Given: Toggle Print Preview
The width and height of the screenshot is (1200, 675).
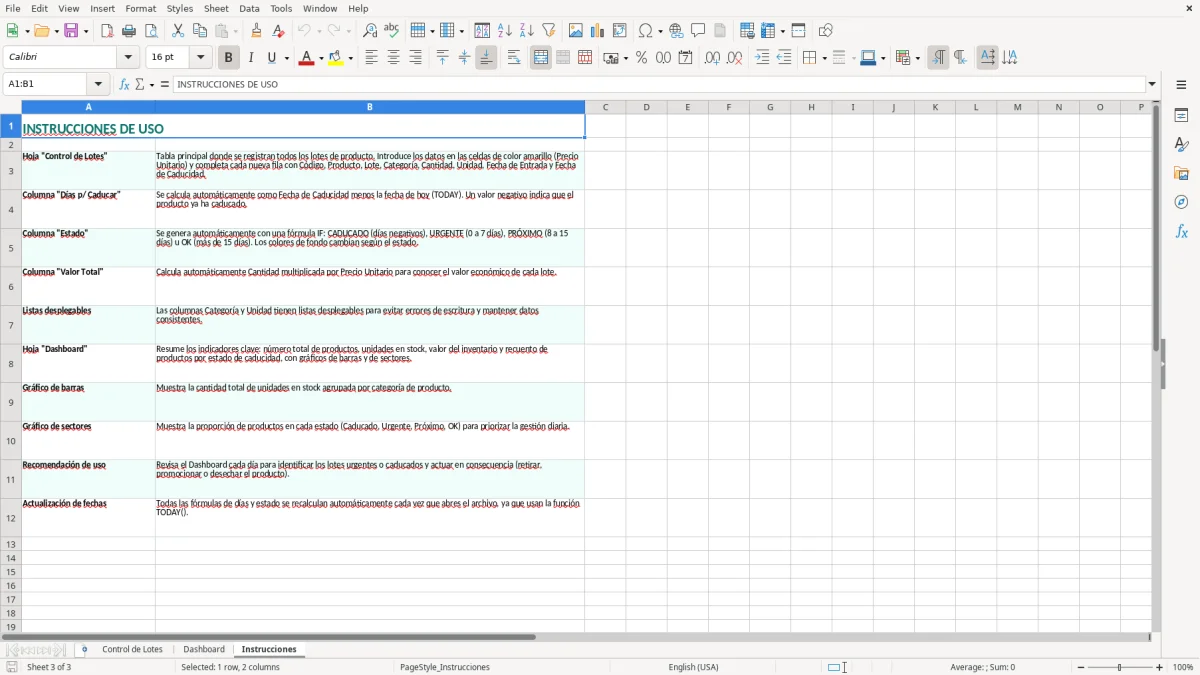Looking at the screenshot, I should pos(151,31).
